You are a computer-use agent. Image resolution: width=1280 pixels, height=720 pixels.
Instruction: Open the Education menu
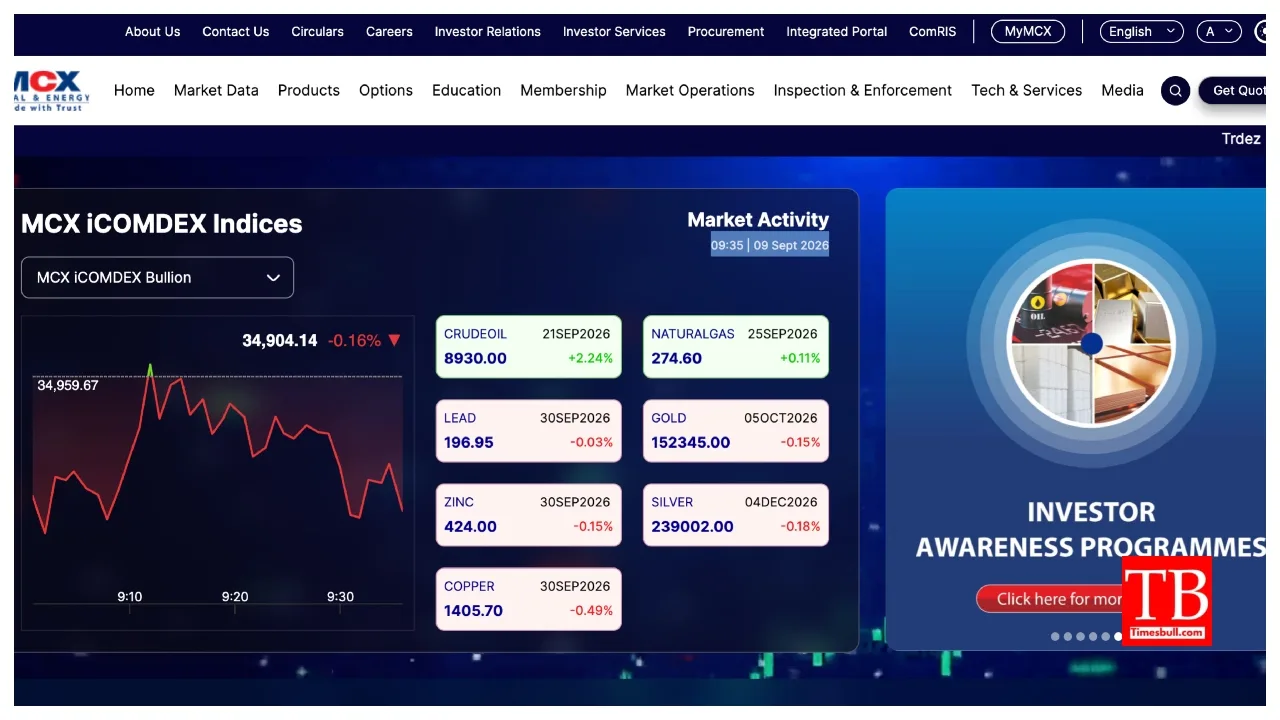coord(466,90)
